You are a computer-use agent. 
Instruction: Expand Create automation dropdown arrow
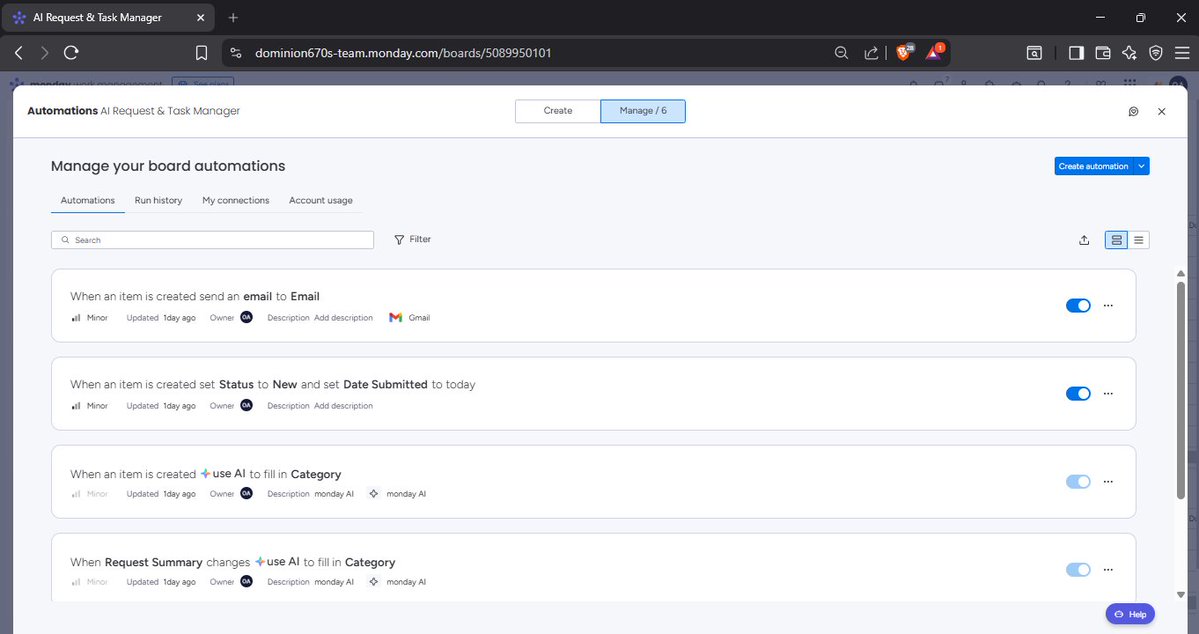point(1142,166)
